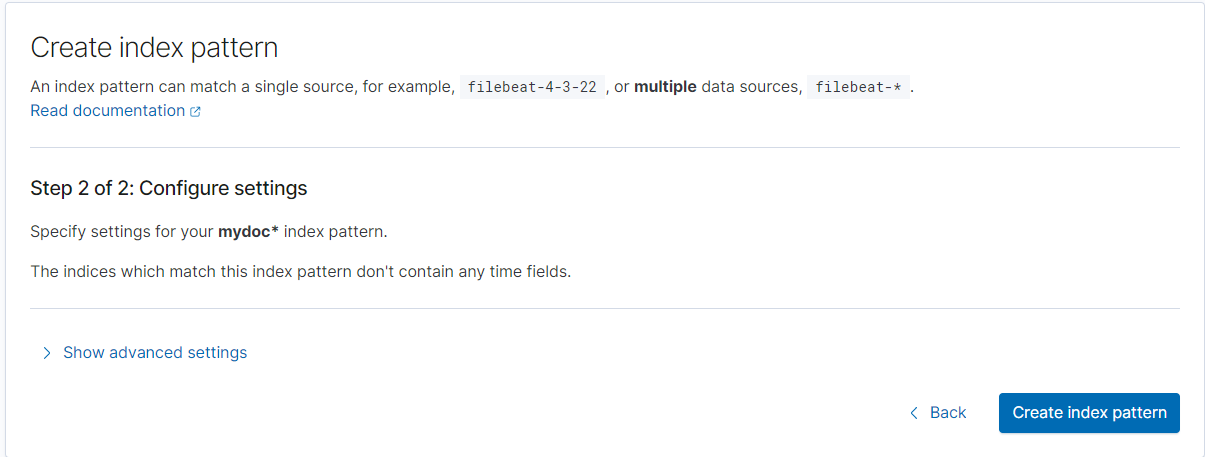Click the Step 2 of 2 heading
The image size is (1205, 457).
pyautogui.click(x=169, y=188)
